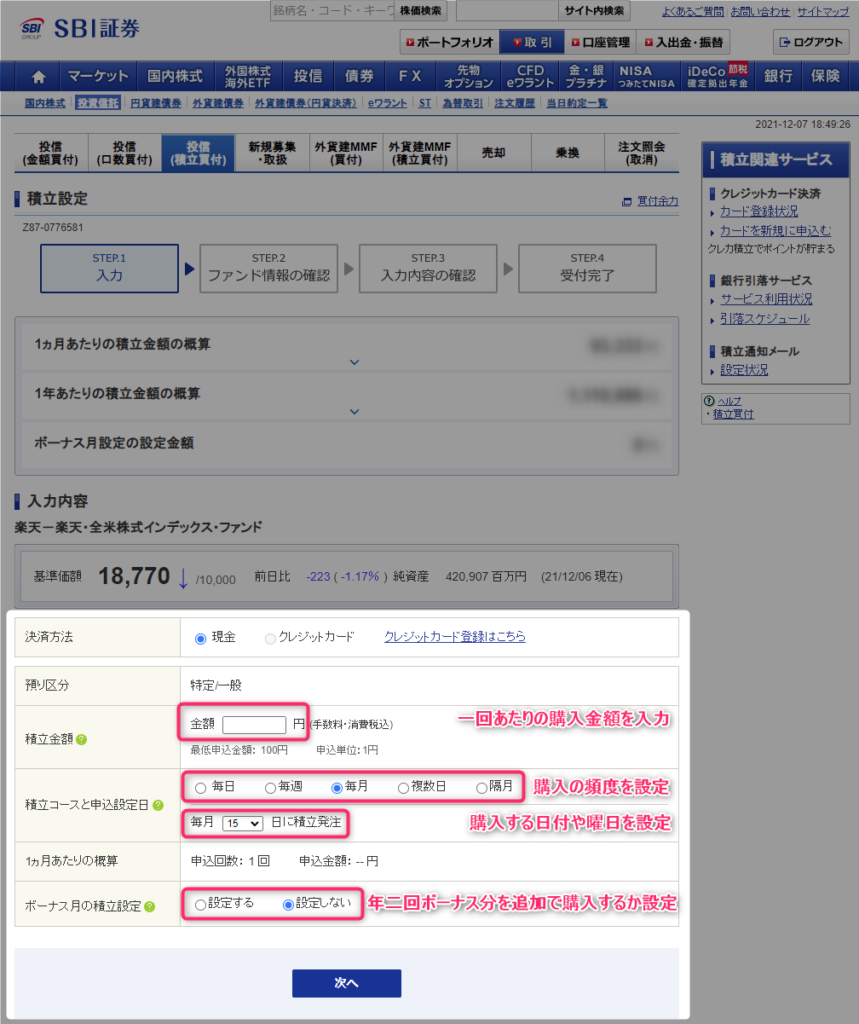The image size is (859, 1024).
Task: Open help icon next to 積立コースと申込設定日
Action: 157,805
